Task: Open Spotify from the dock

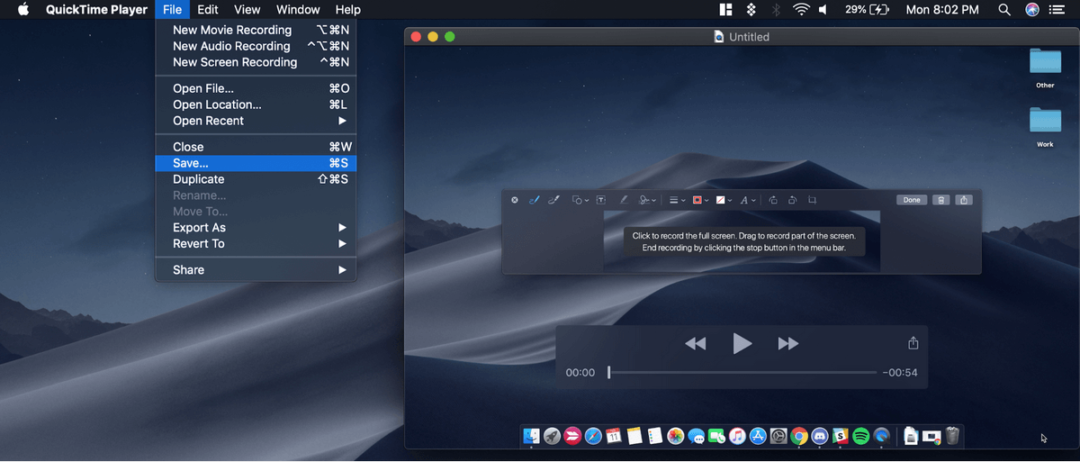Action: [x=860, y=436]
